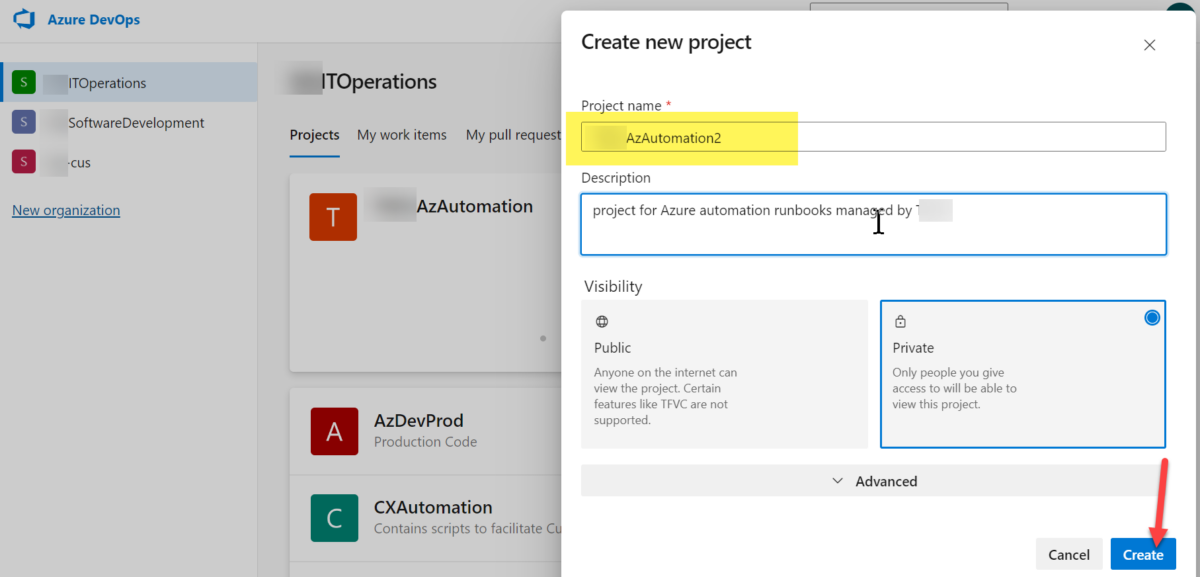
Task: Open the CXAutomation project
Action: pos(426,517)
